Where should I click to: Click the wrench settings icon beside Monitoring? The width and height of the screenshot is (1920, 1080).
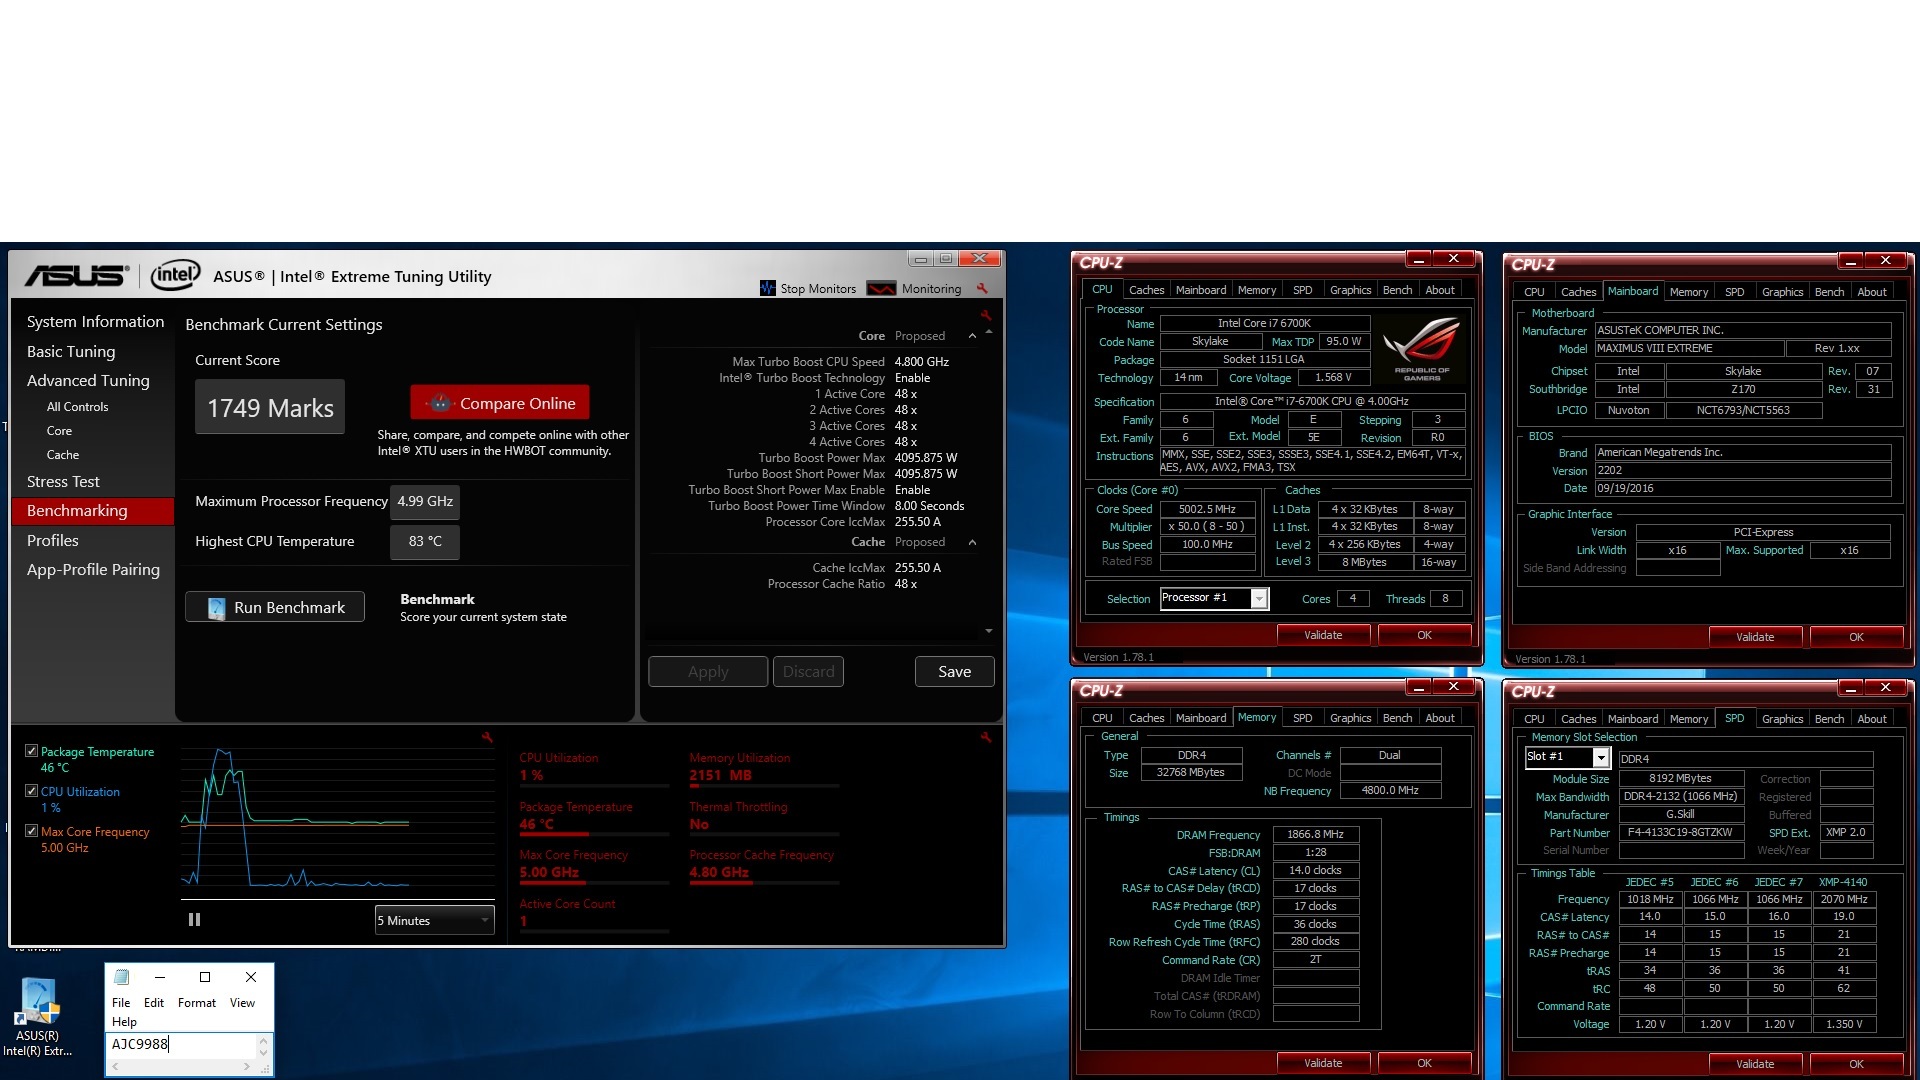(982, 288)
